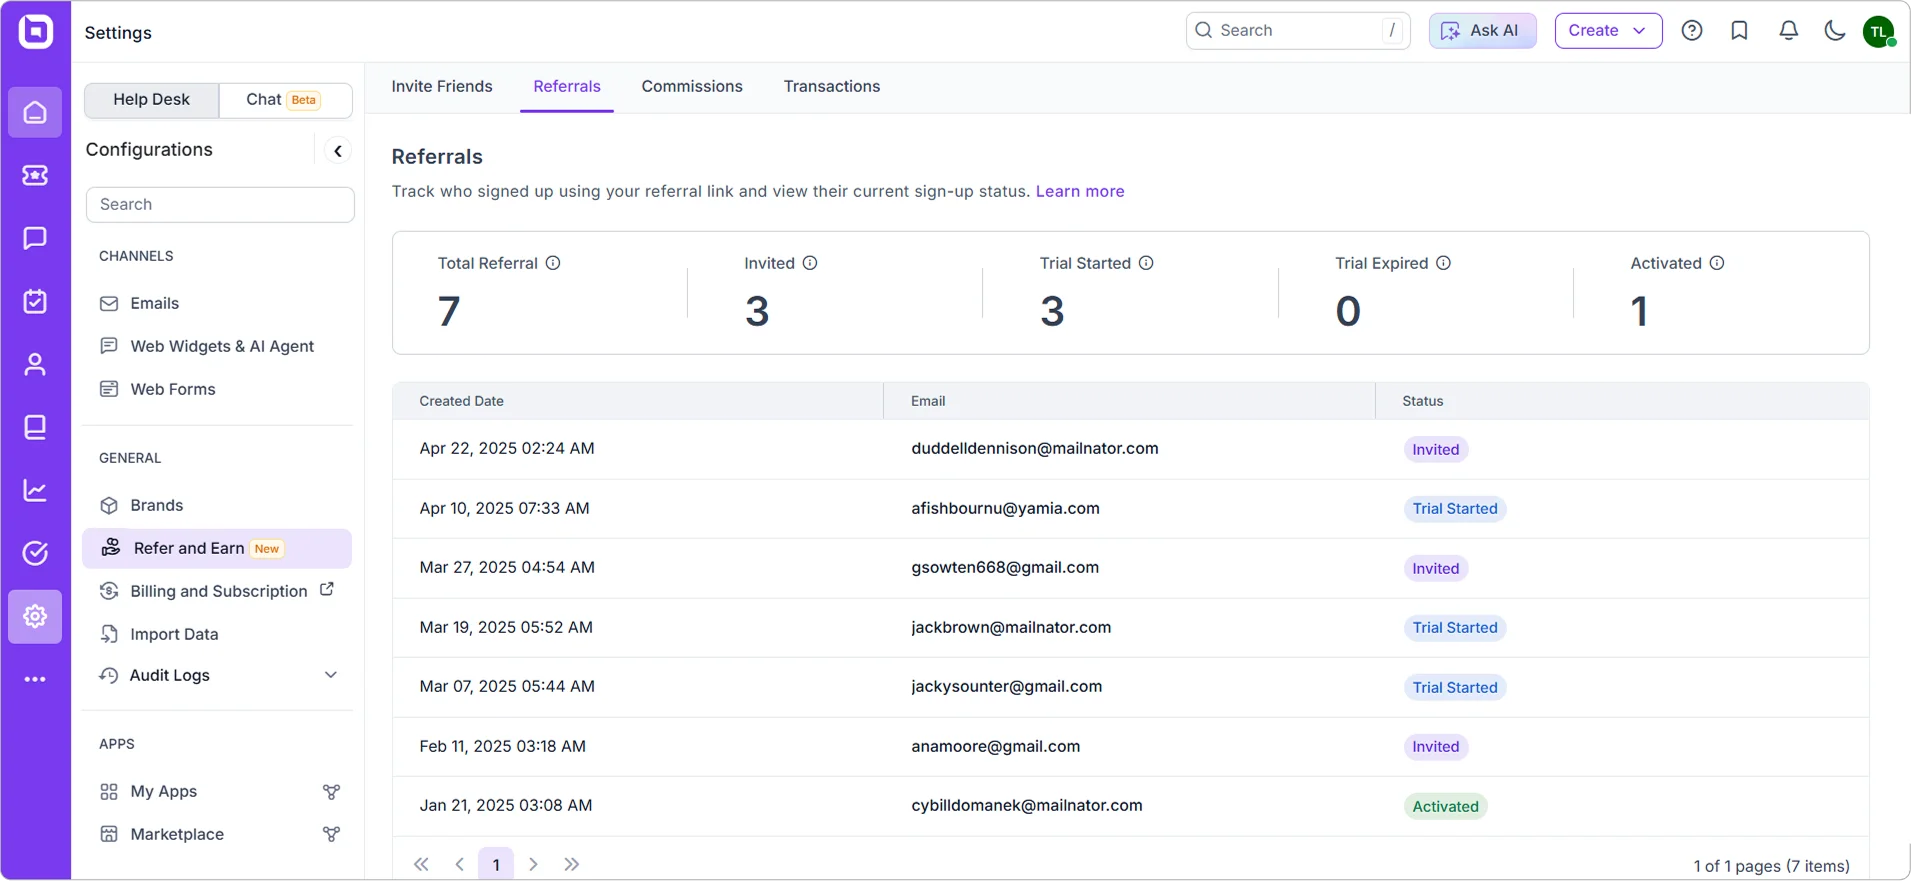The image size is (1911, 881).
Task: Open the knowledge base book icon
Action: click(x=35, y=427)
